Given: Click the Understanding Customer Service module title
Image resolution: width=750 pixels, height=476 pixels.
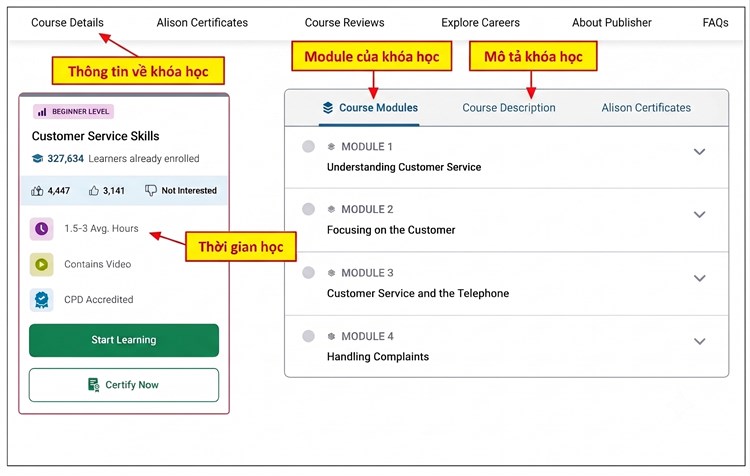Looking at the screenshot, I should click(x=404, y=167).
